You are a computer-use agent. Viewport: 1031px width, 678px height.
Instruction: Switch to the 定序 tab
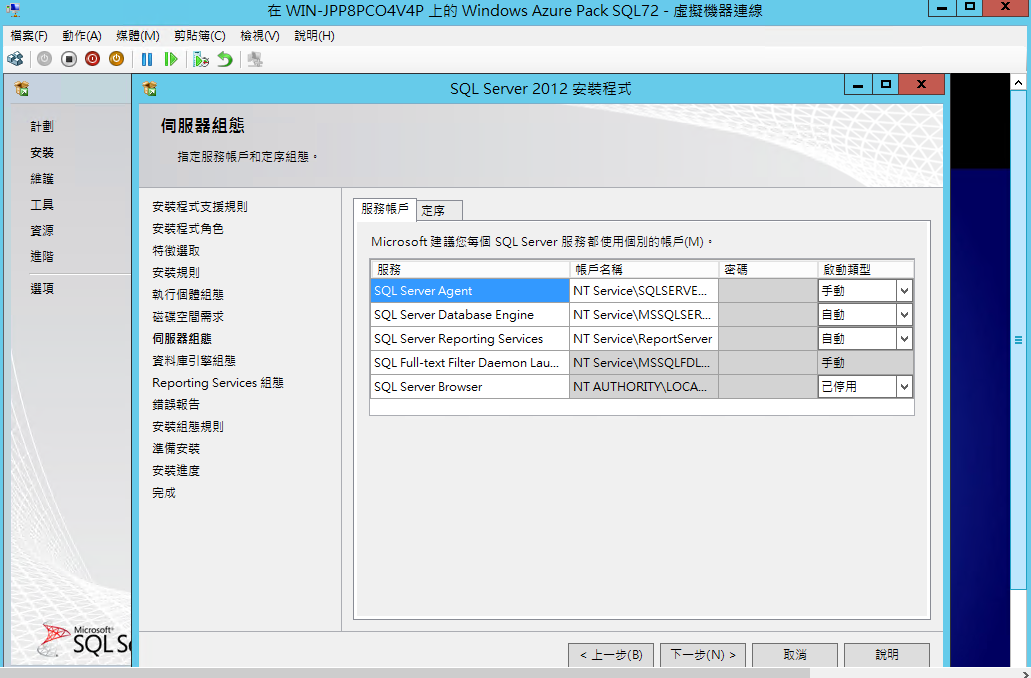pyautogui.click(x=440, y=210)
